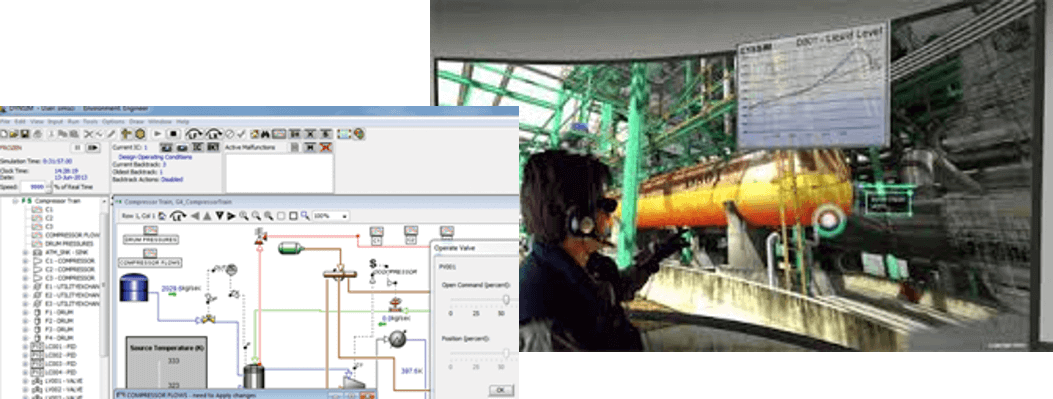Viewport: 1053px width, 399px height.
Task: Expand the F3 - DRUM tree node
Action: click(26, 330)
